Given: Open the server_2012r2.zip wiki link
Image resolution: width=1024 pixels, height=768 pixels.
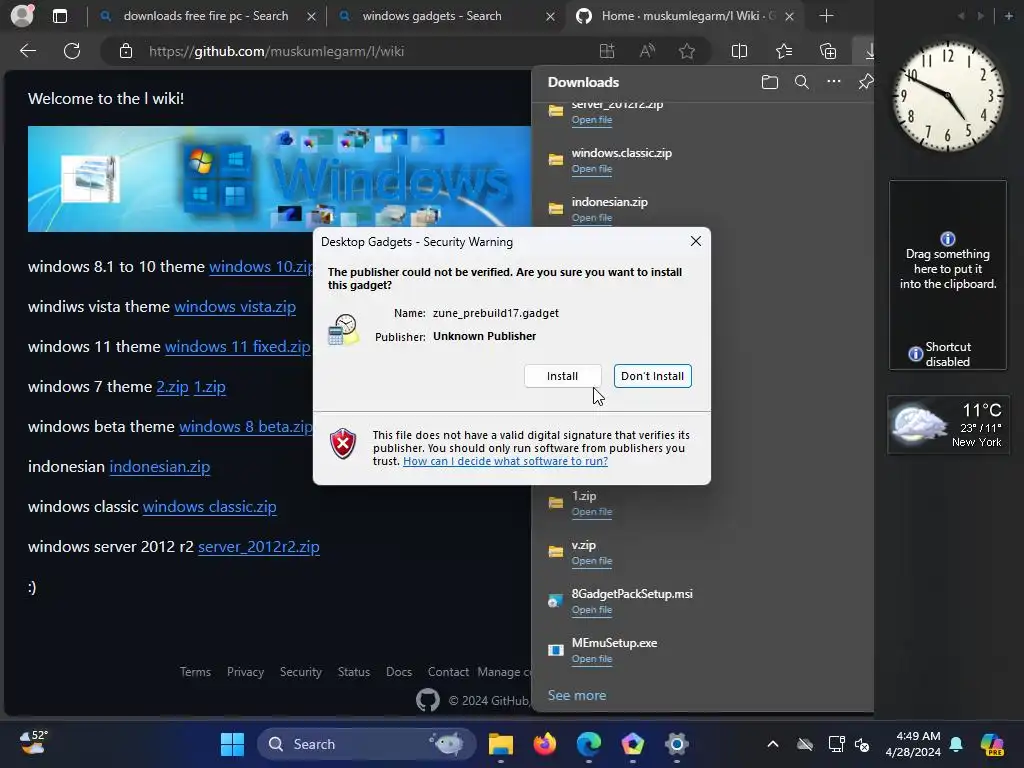Looking at the screenshot, I should click(x=259, y=547).
